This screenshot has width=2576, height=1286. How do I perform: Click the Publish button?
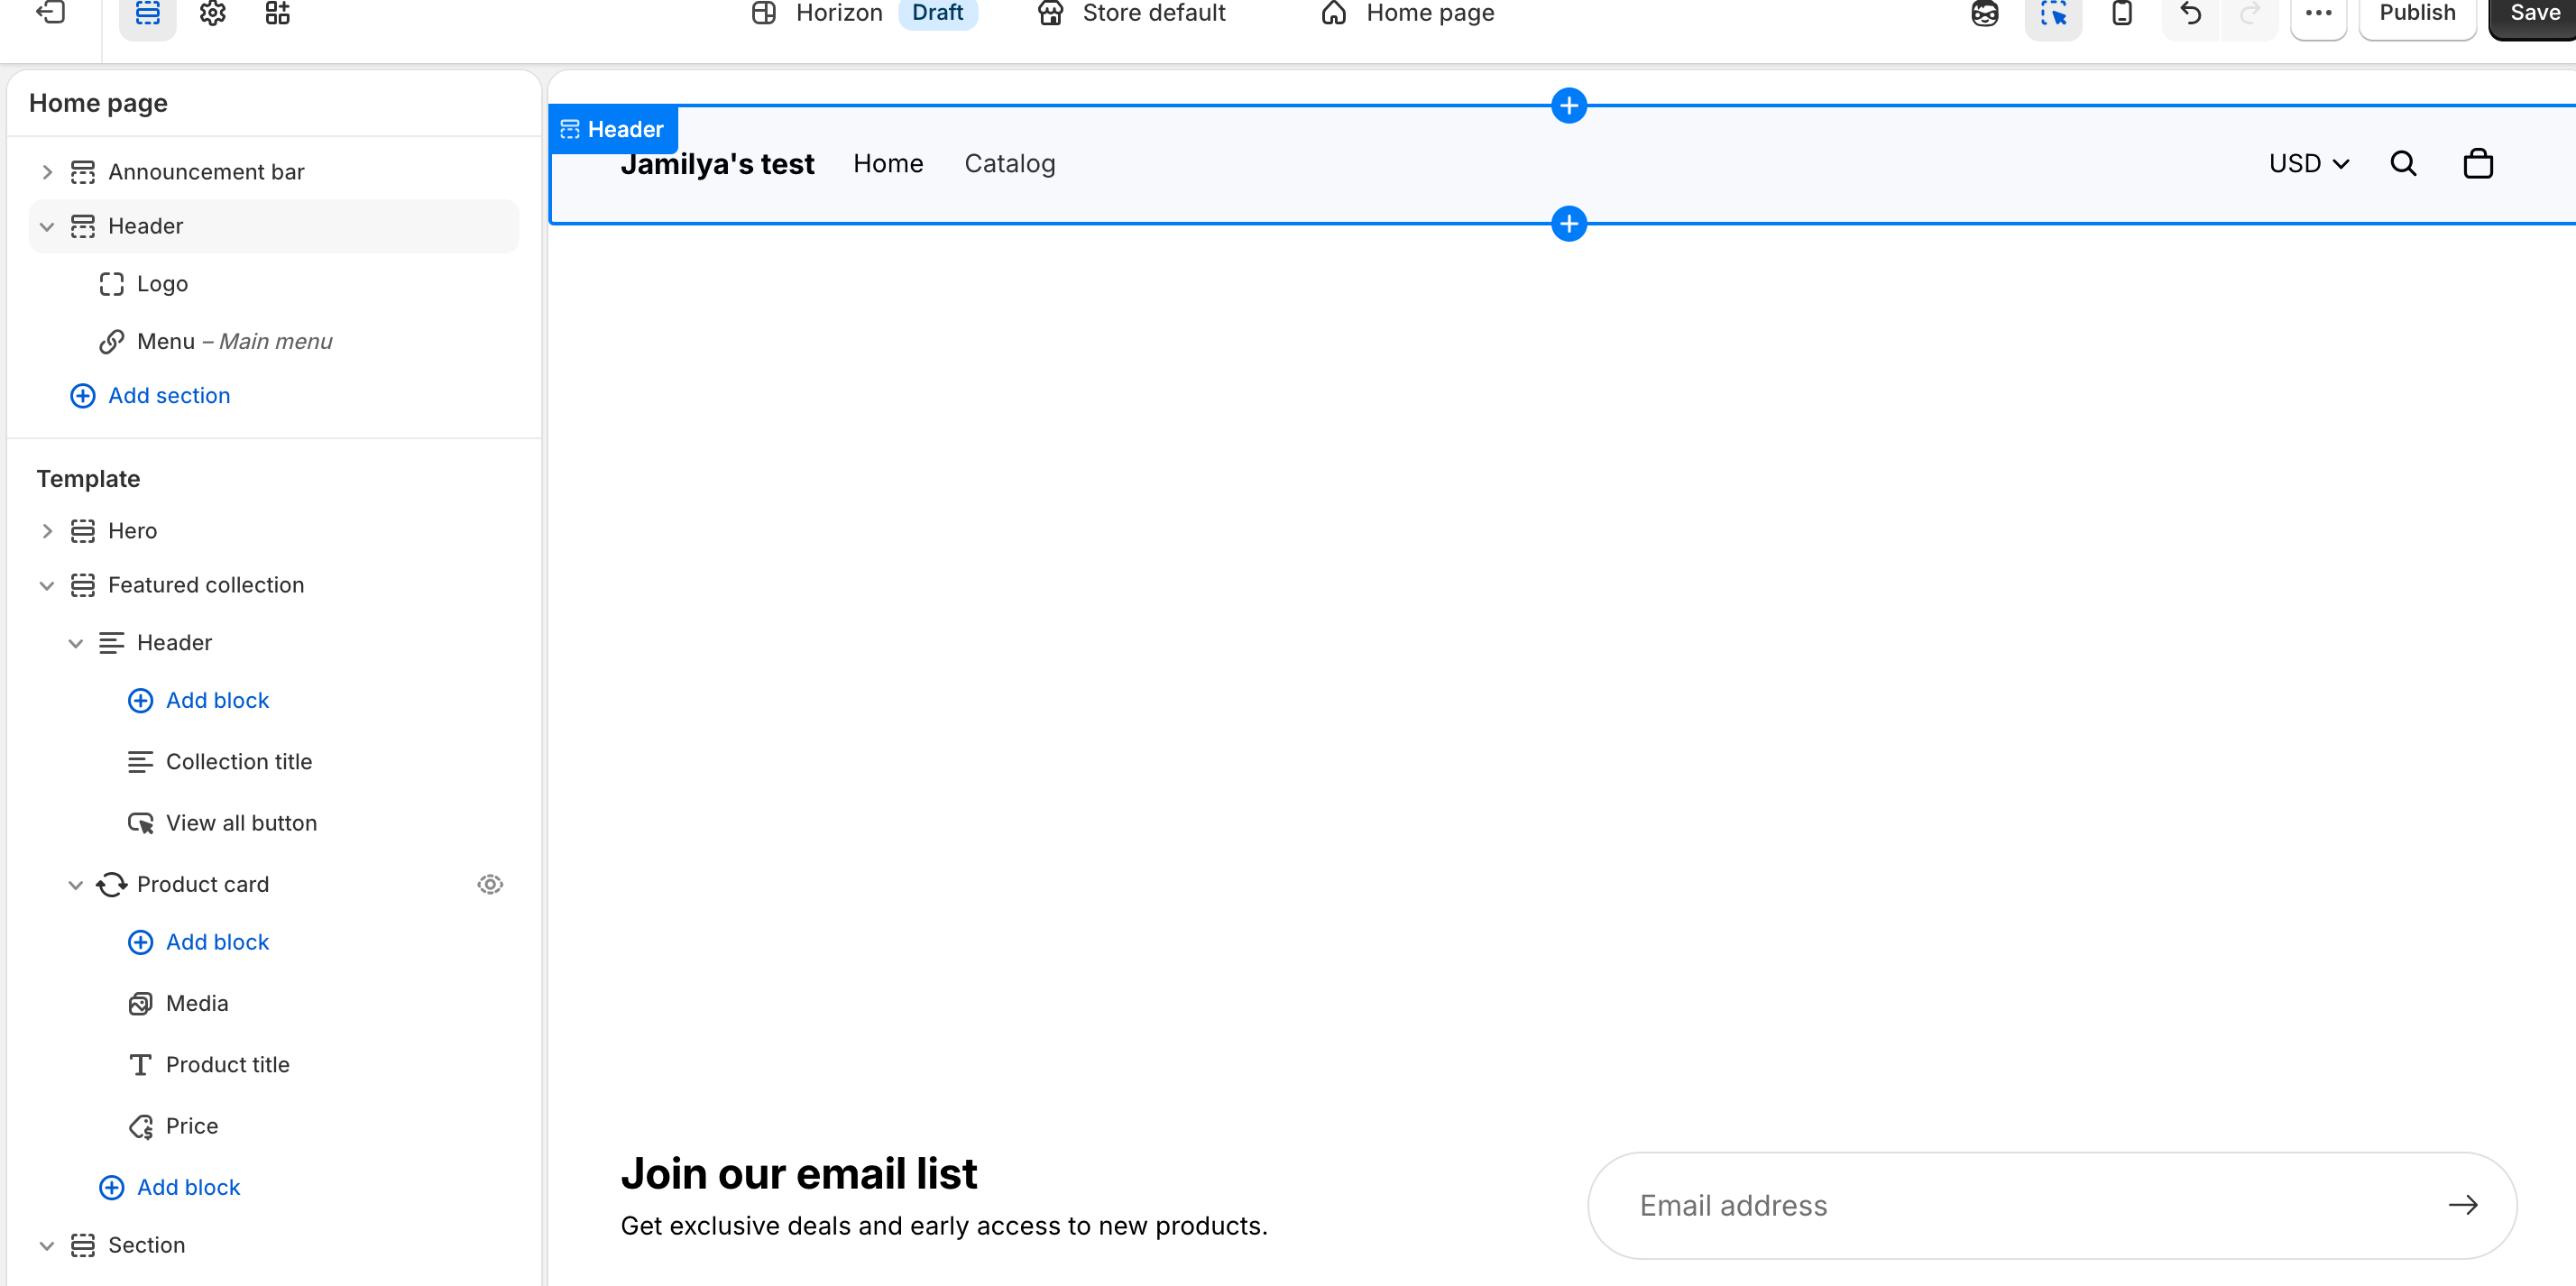[x=2416, y=13]
